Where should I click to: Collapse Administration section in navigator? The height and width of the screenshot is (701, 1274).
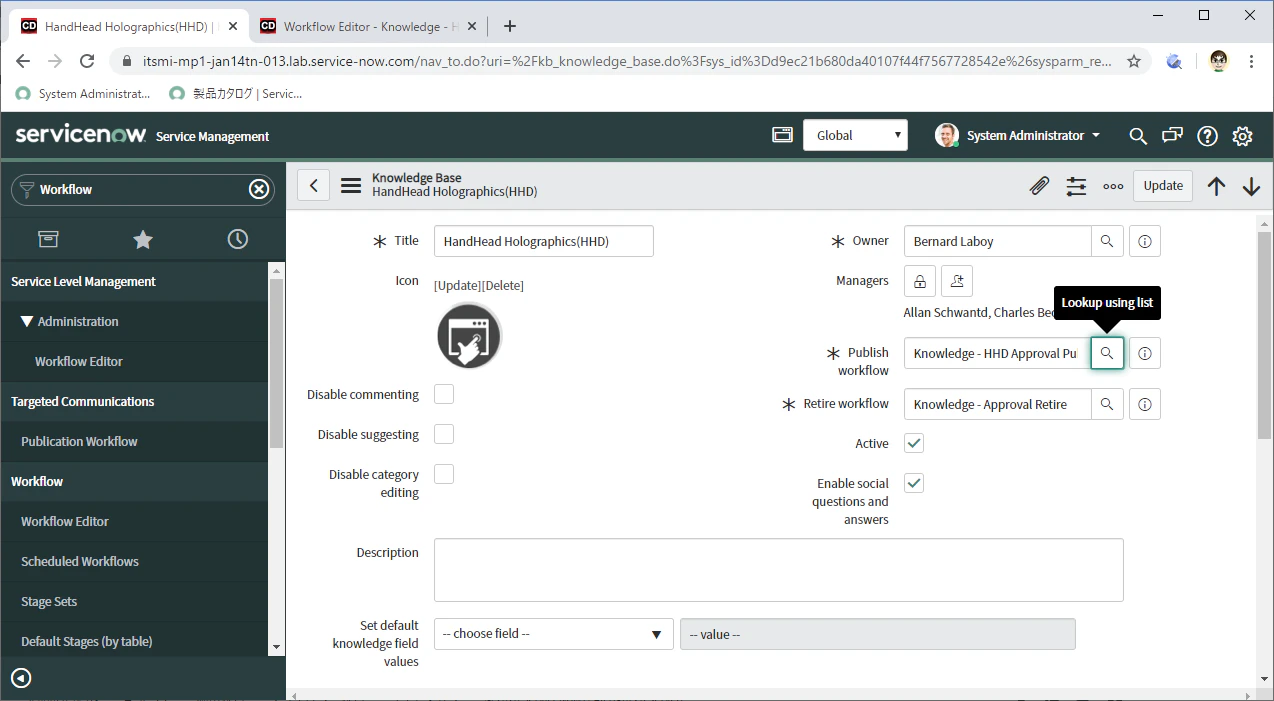[135, 321]
